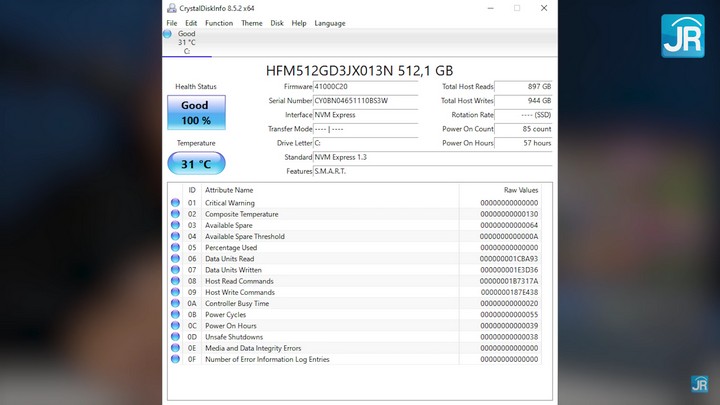This screenshot has height=405, width=720.
Task: Click the Host Read Commands status orb
Action: pos(176,281)
